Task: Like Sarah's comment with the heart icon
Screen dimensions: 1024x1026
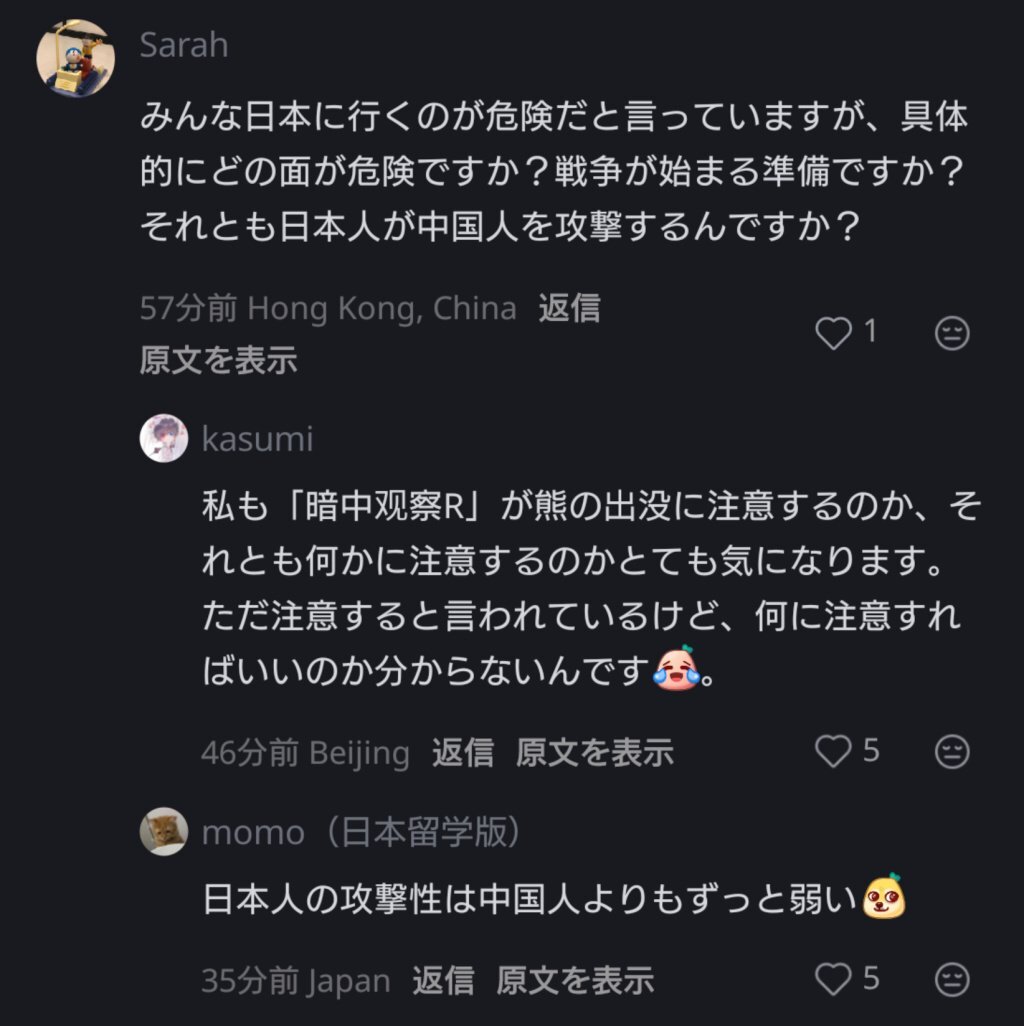Action: [833, 333]
